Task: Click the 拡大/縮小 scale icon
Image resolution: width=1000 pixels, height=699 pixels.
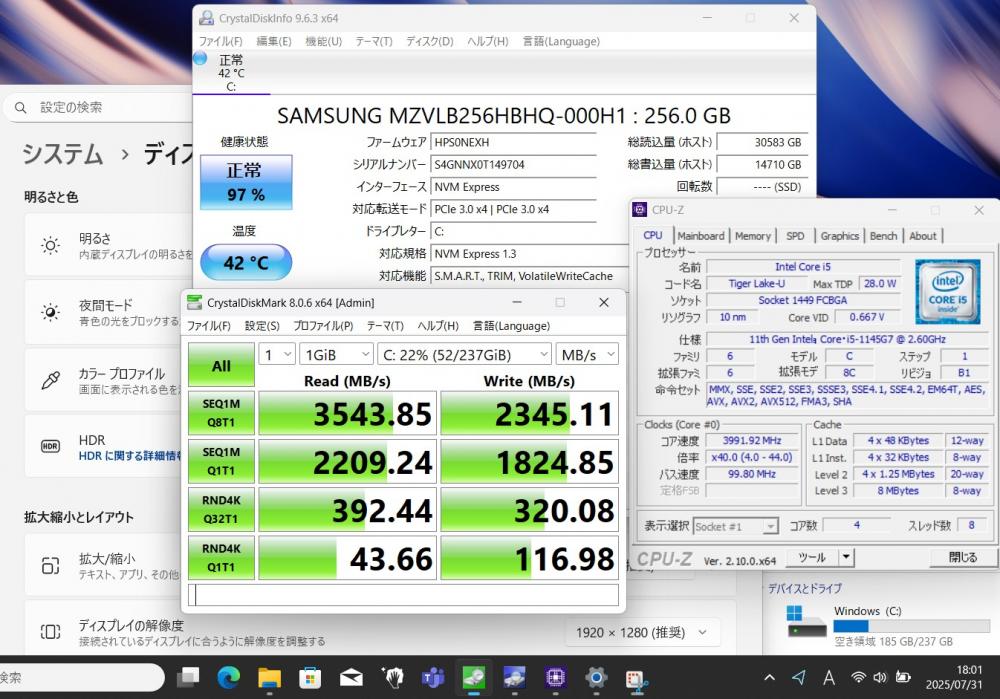Action: click(x=50, y=566)
